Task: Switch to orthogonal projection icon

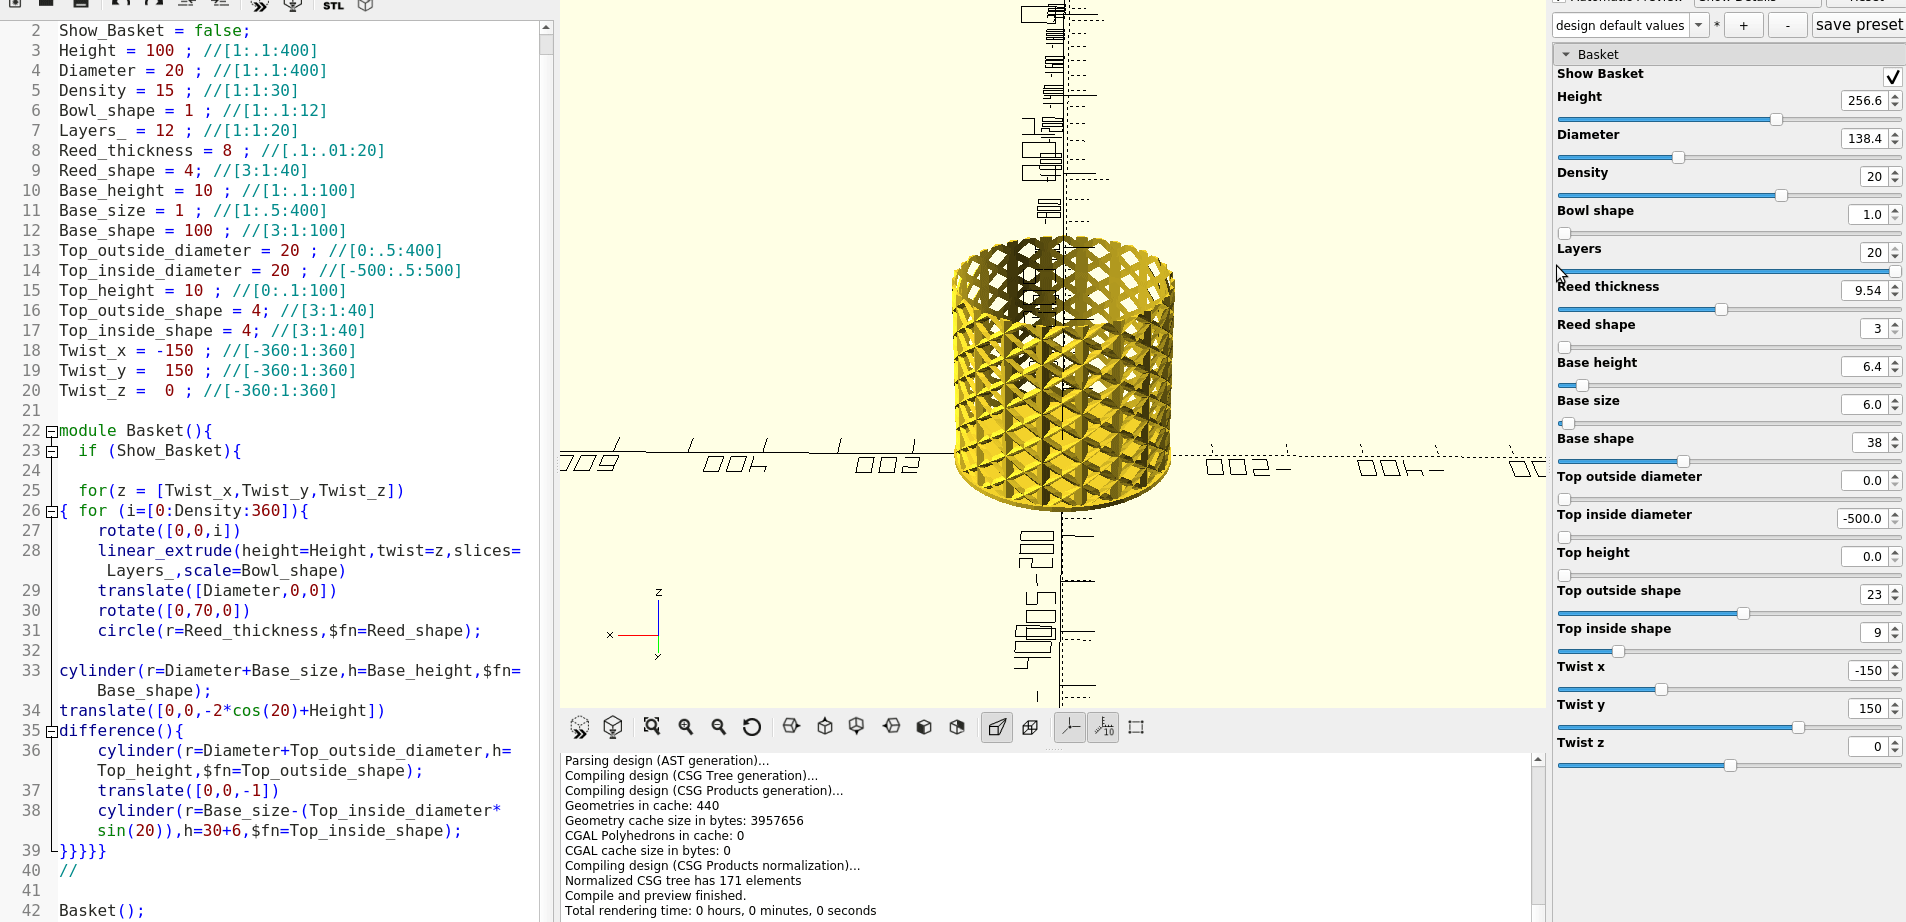Action: point(1031,727)
